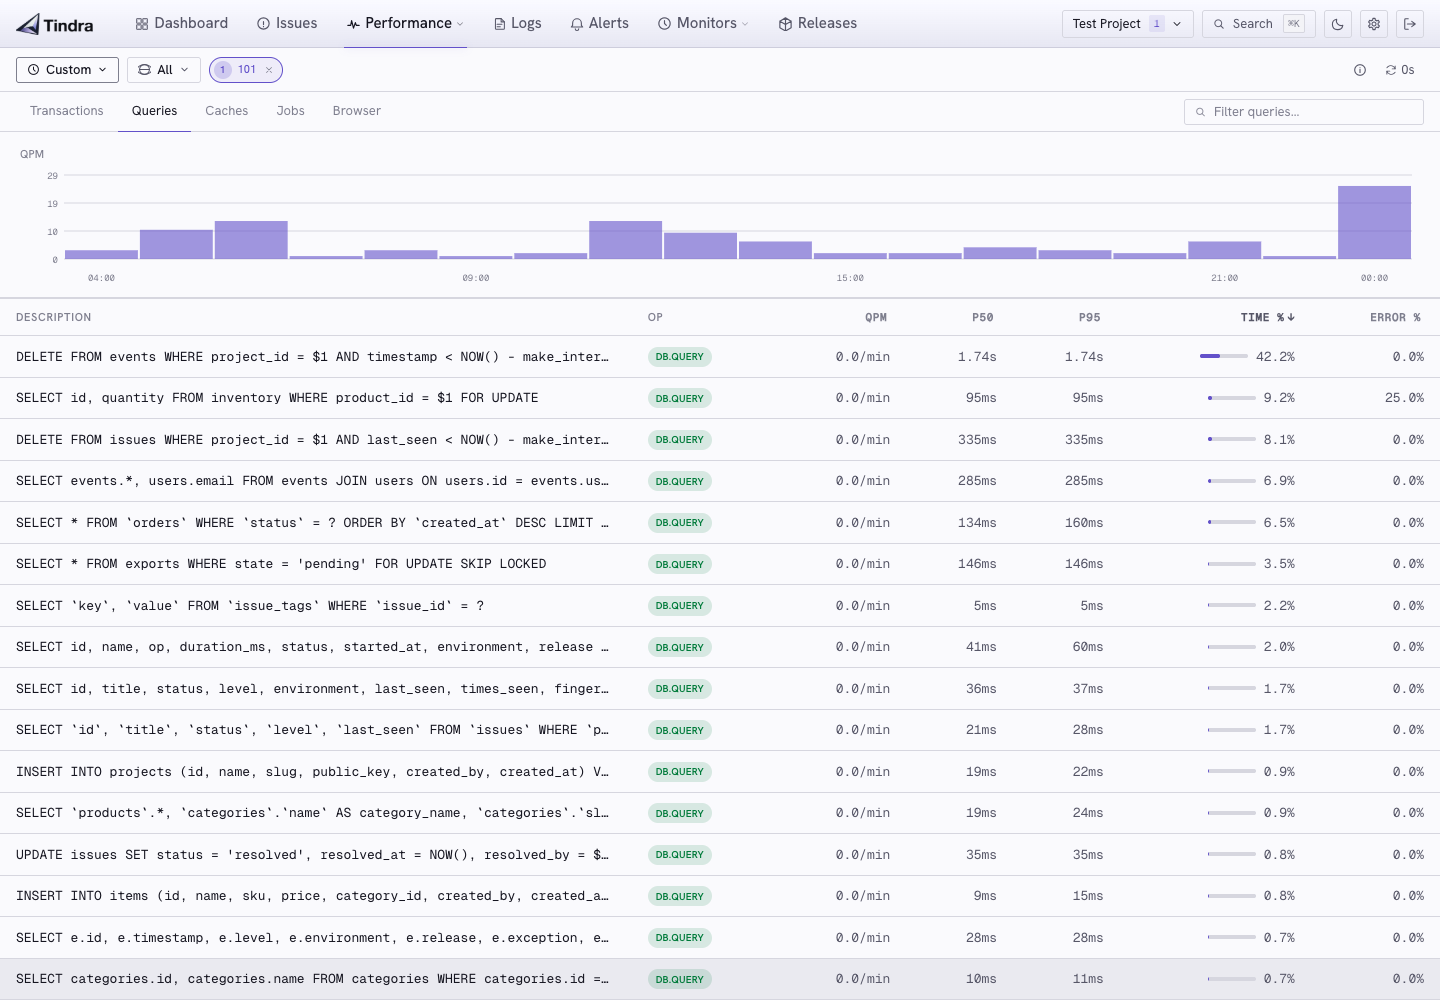Open the Logs page
The width and height of the screenshot is (1440, 1000).
[x=518, y=23]
